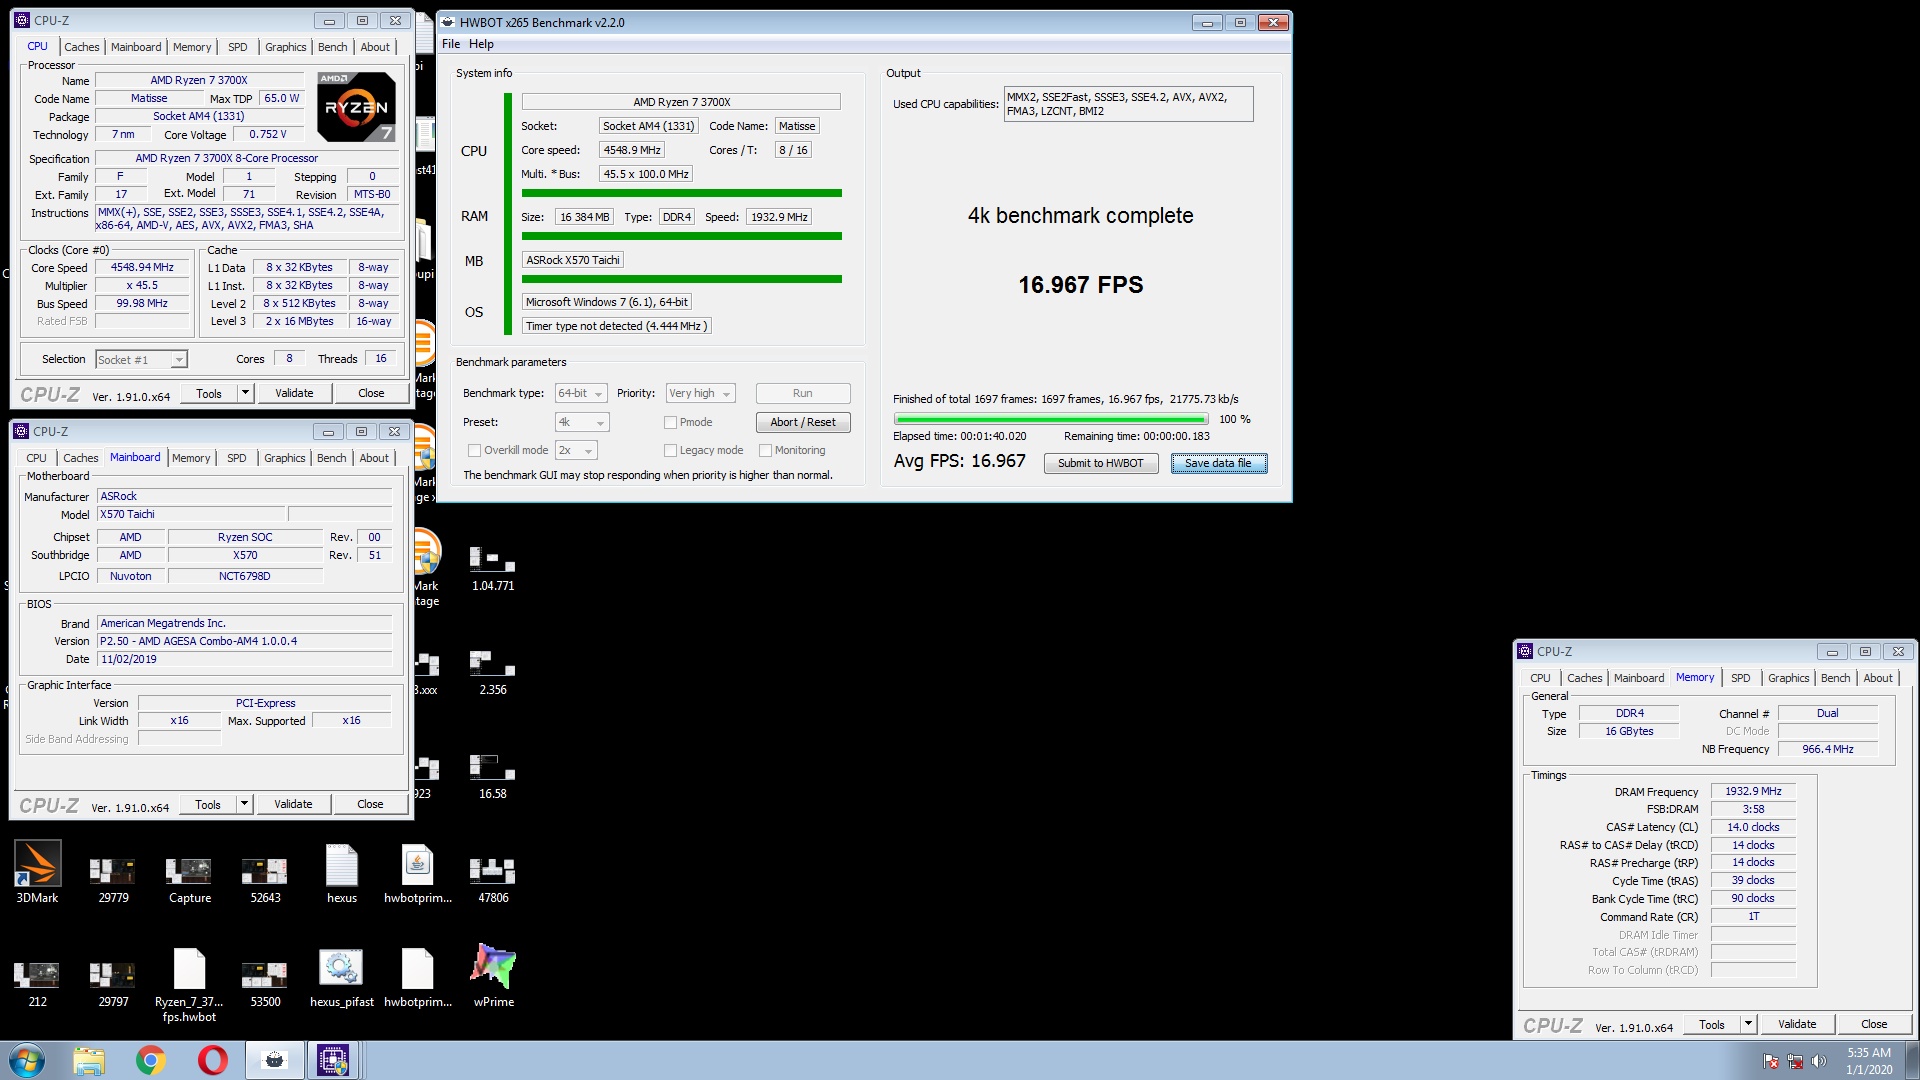
Task: Expand Tools arrow in top CPU-Z window
Action: pos(245,393)
